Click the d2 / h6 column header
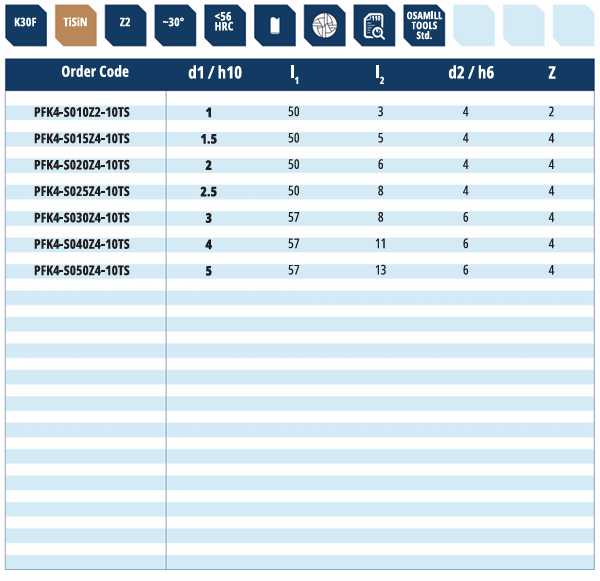 point(471,73)
